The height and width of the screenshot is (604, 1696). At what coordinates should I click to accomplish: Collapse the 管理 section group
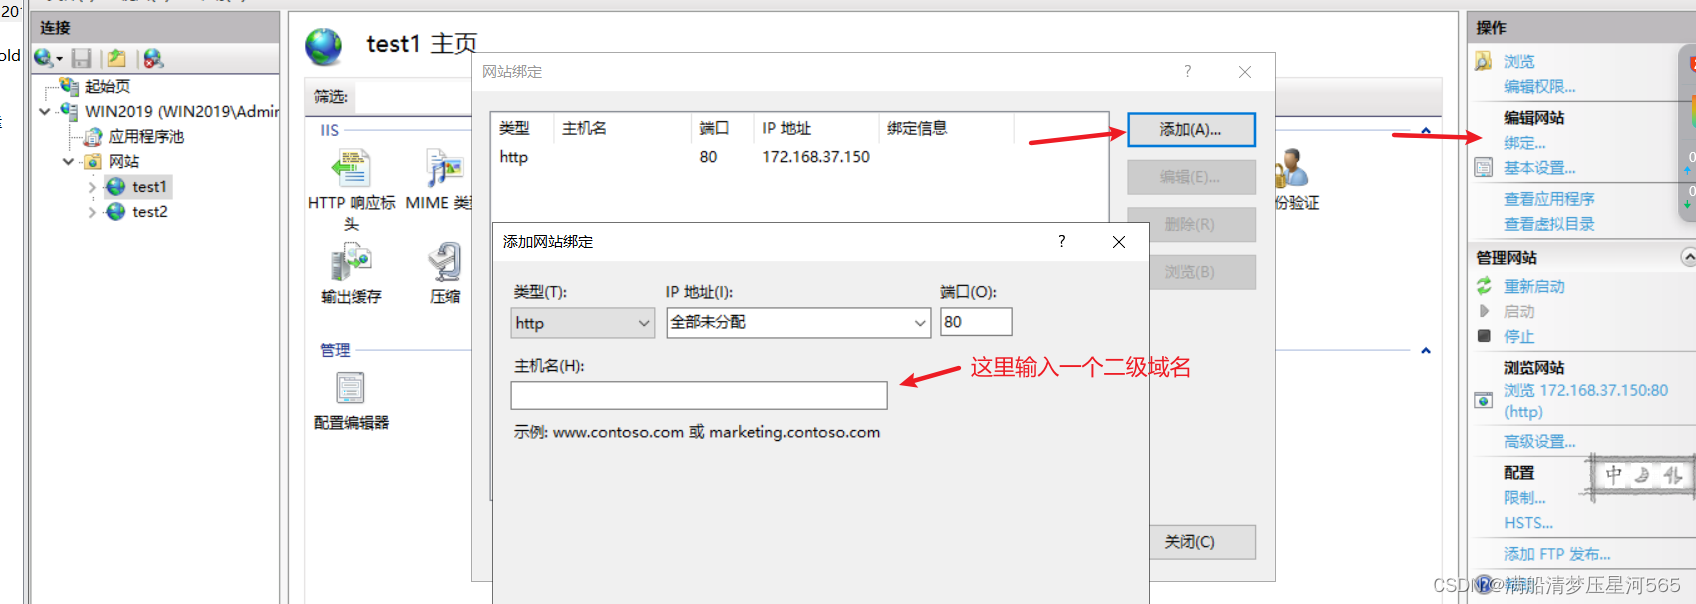point(1426,351)
